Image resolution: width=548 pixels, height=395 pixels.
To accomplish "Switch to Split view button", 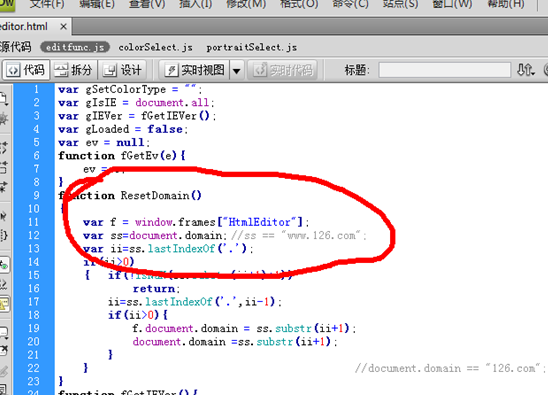I will (73, 70).
